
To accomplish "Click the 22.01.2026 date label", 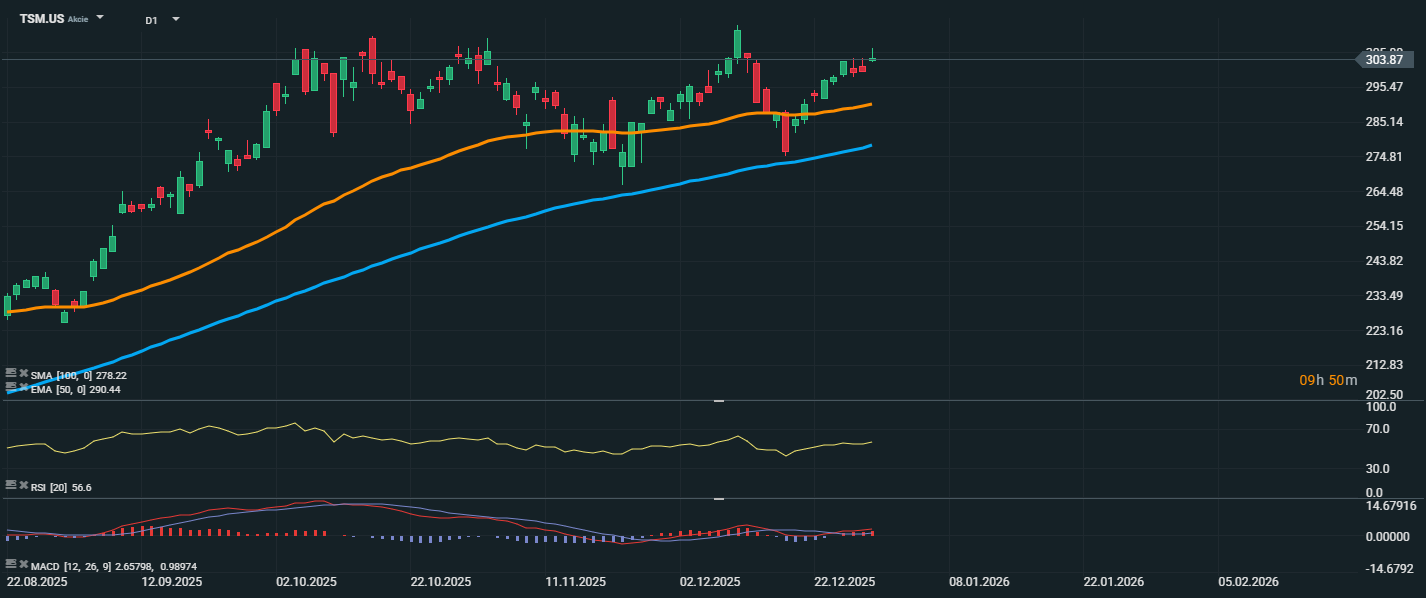I will pyautogui.click(x=1114, y=581).
